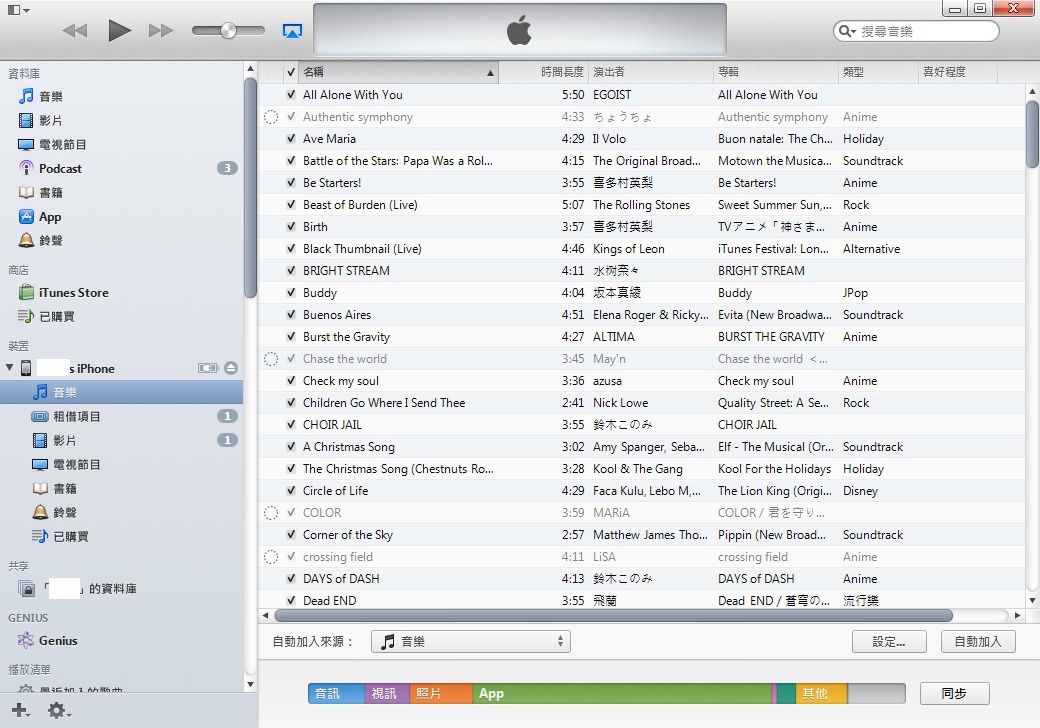Screen dimensions: 1040x728
Task: Sort by the 時間長度 column
Action: (x=543, y=72)
